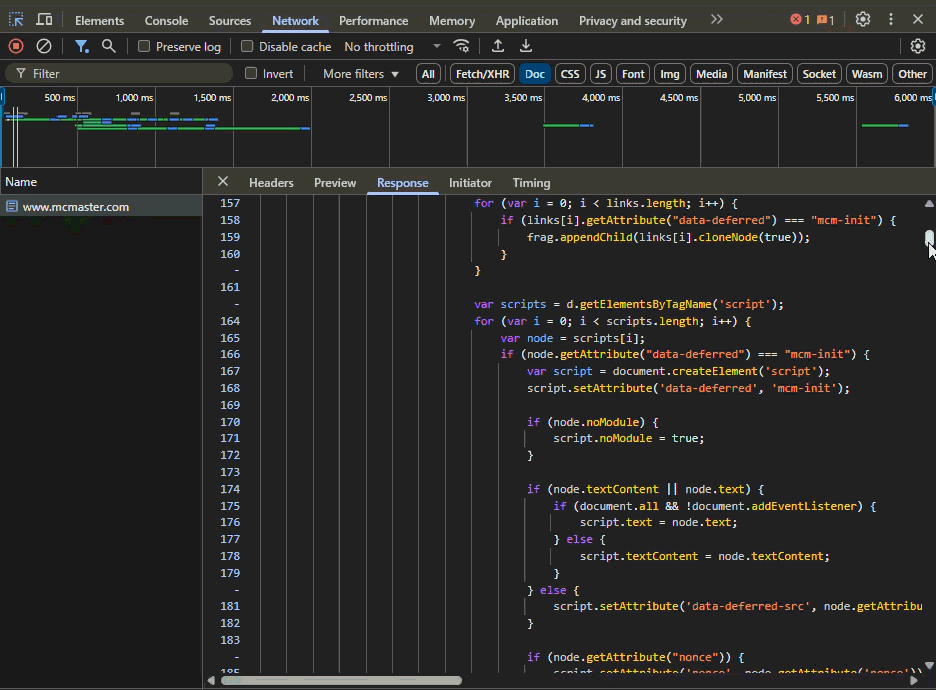Show more DevTools tabs via chevron

click(x=716, y=20)
